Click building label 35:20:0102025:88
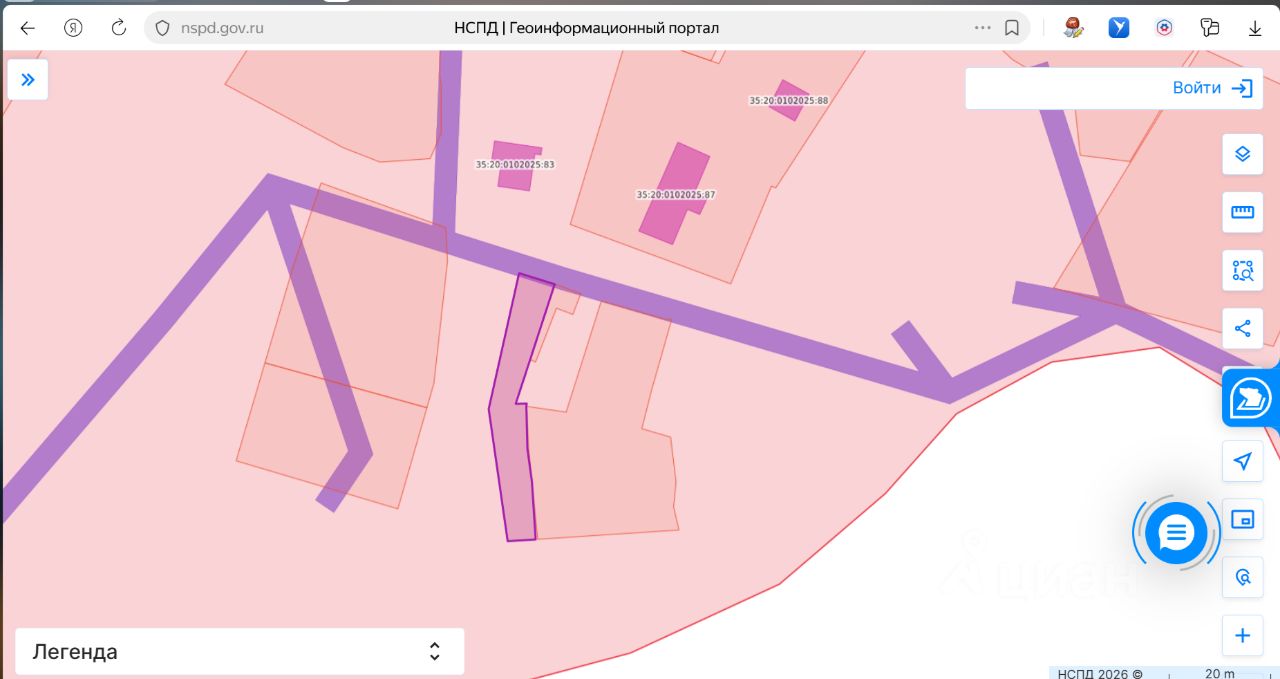Viewport: 1280px width, 679px height. (x=789, y=100)
